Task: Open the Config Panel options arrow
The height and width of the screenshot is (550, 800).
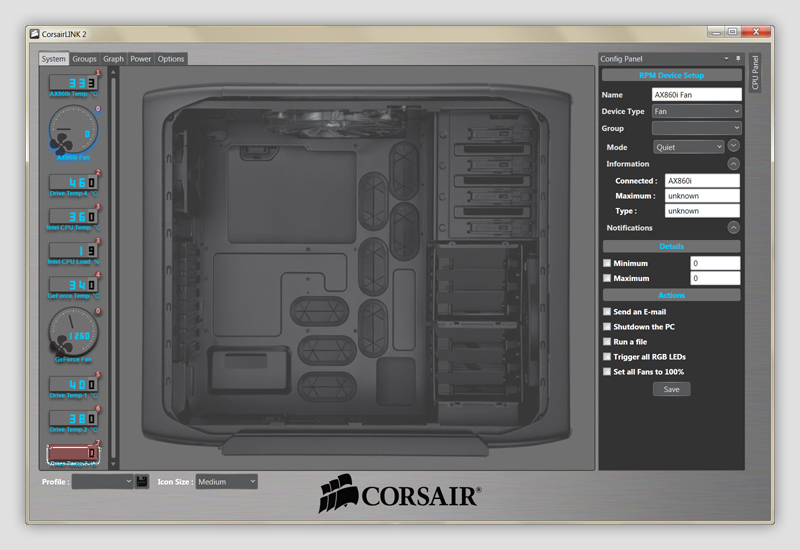Action: (727, 59)
